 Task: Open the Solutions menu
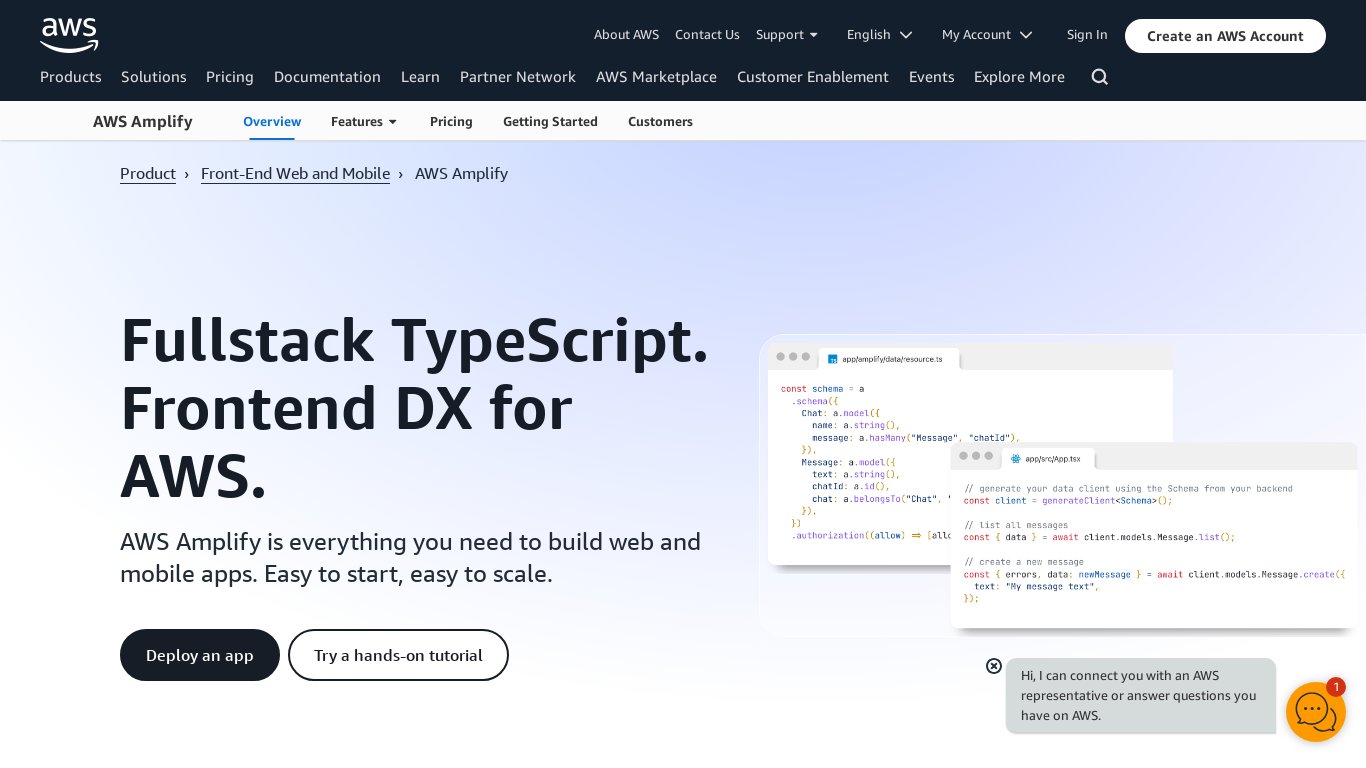[154, 77]
